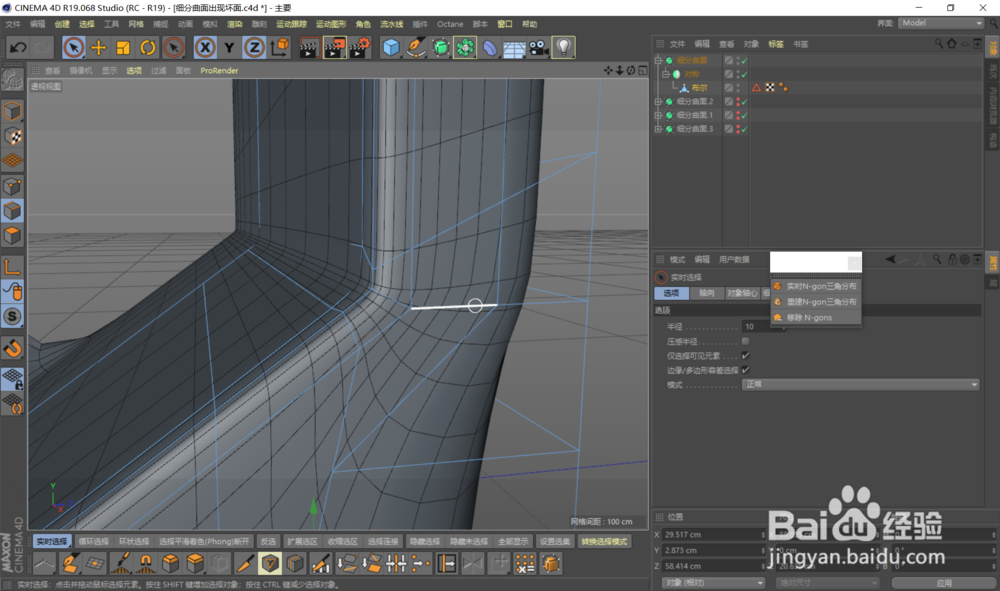
Task: Expand the 细分曲面.3 object tree
Action: click(x=658, y=129)
